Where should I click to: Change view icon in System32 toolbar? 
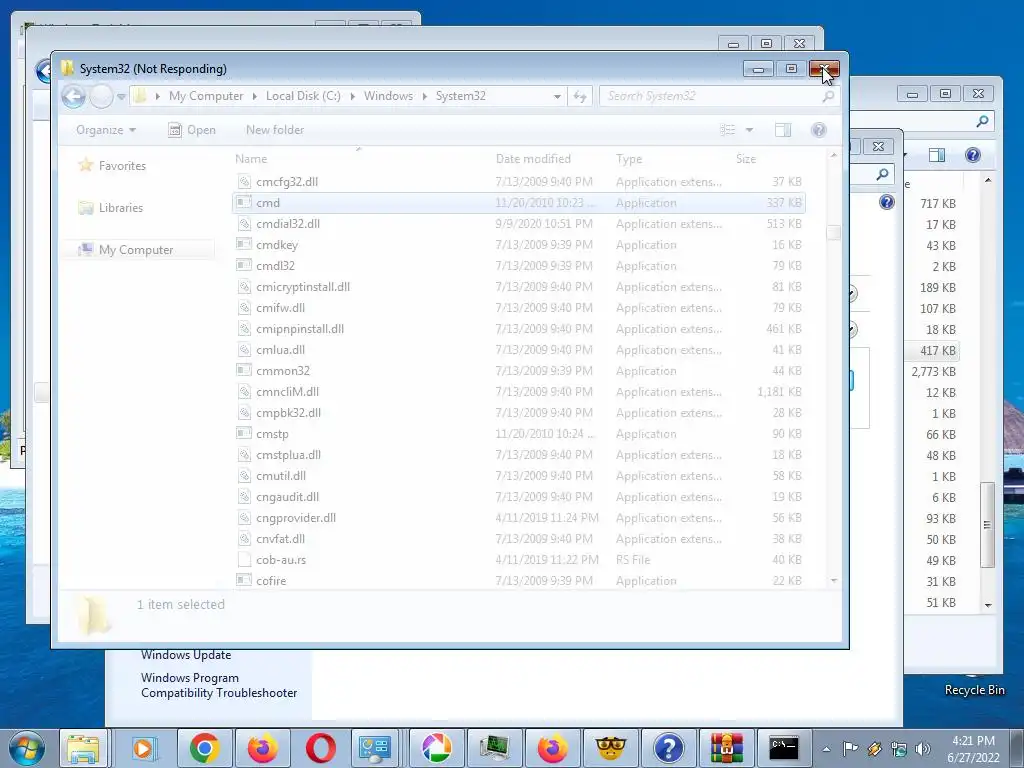point(728,130)
